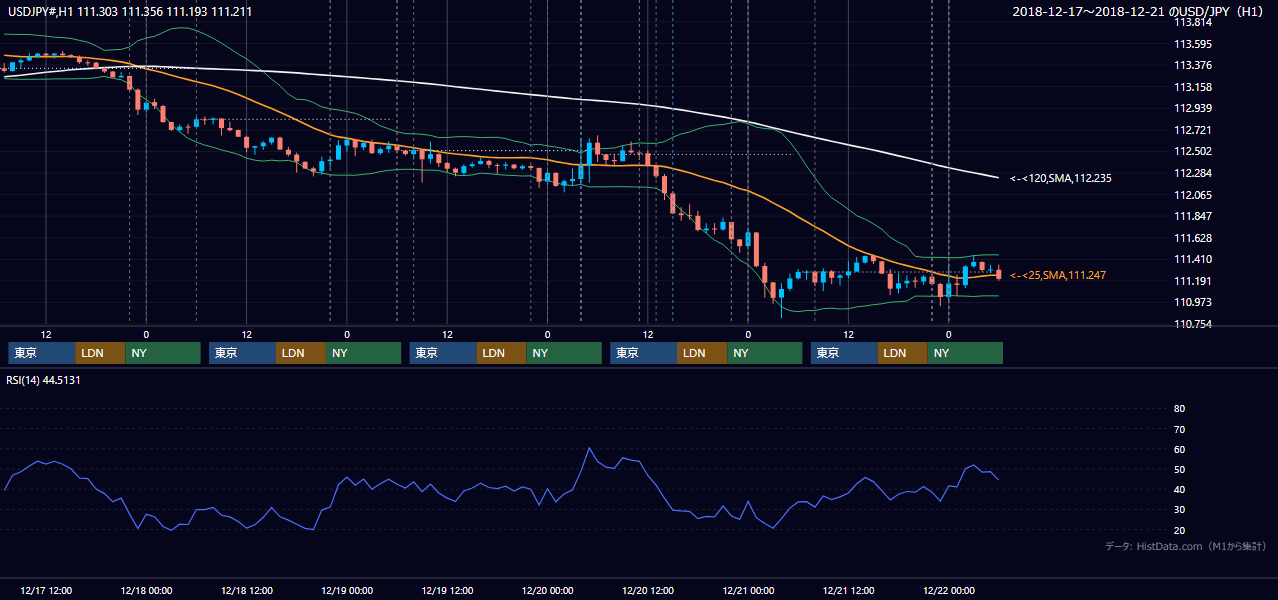This screenshot has height=600, width=1278.
Task: Click price axis value 111.191
Action: coord(1193,281)
